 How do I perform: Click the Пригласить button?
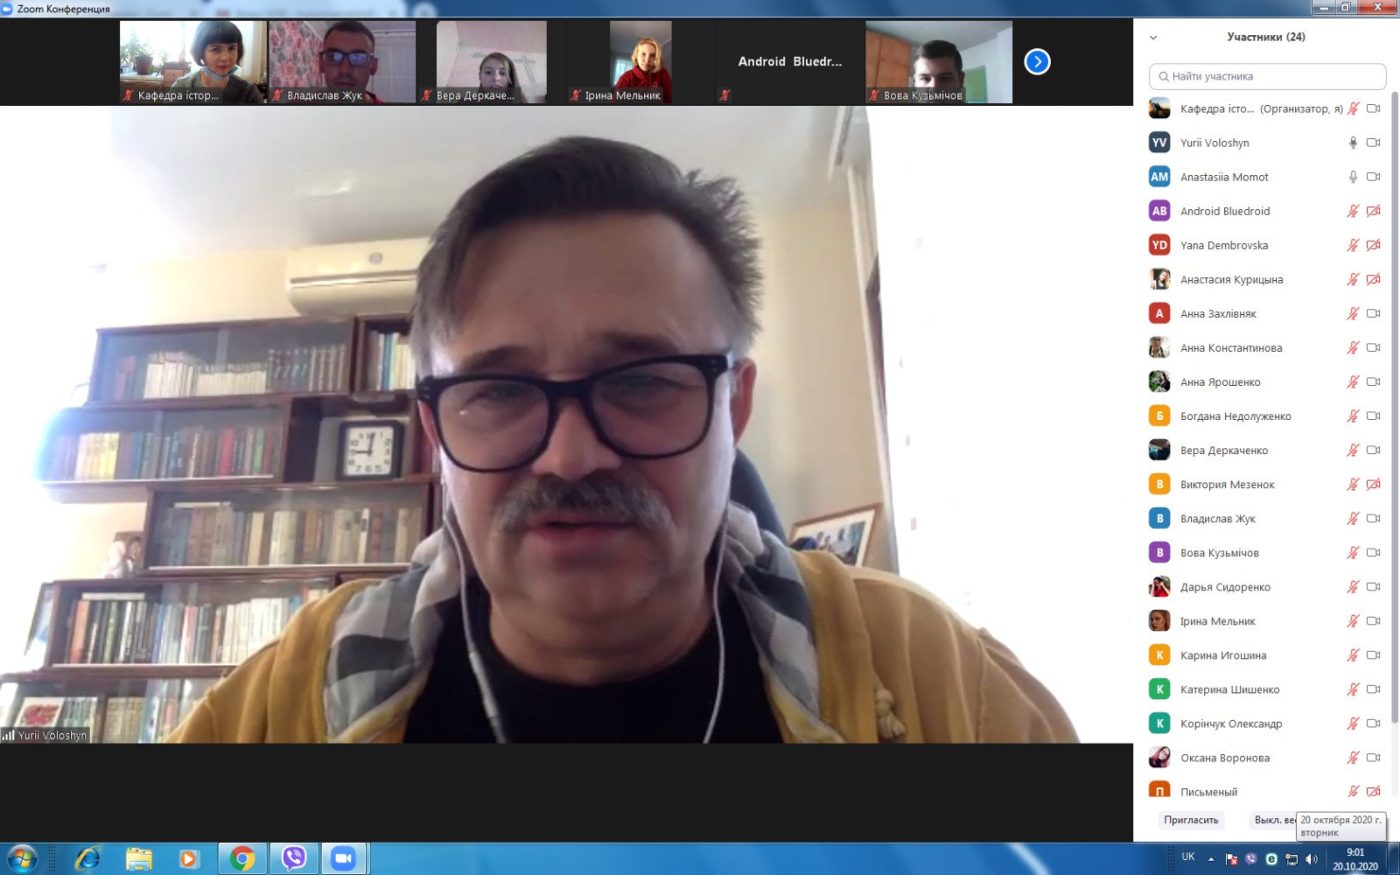1191,820
